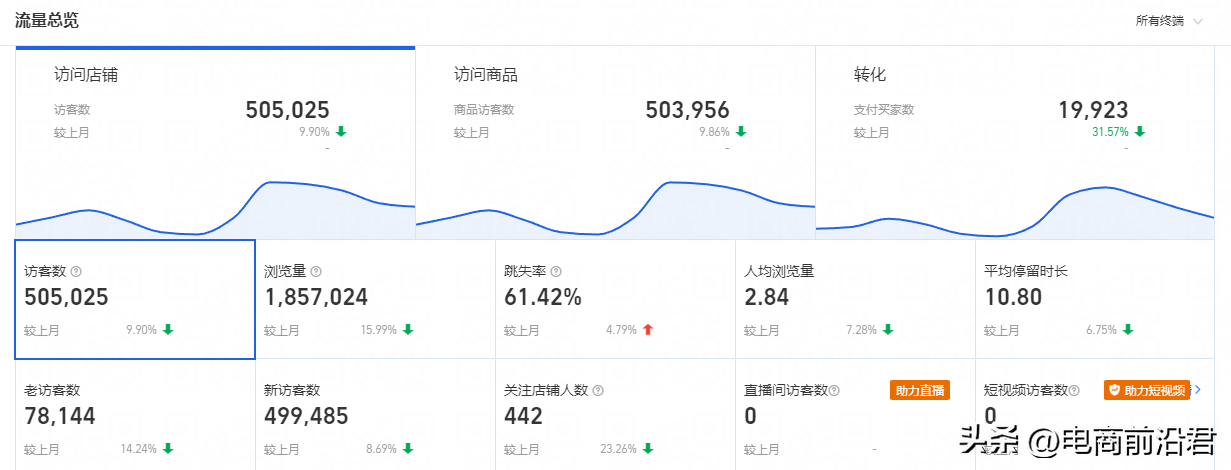
Task: Click the green down arrow beside 15.99%
Action: pos(408,329)
